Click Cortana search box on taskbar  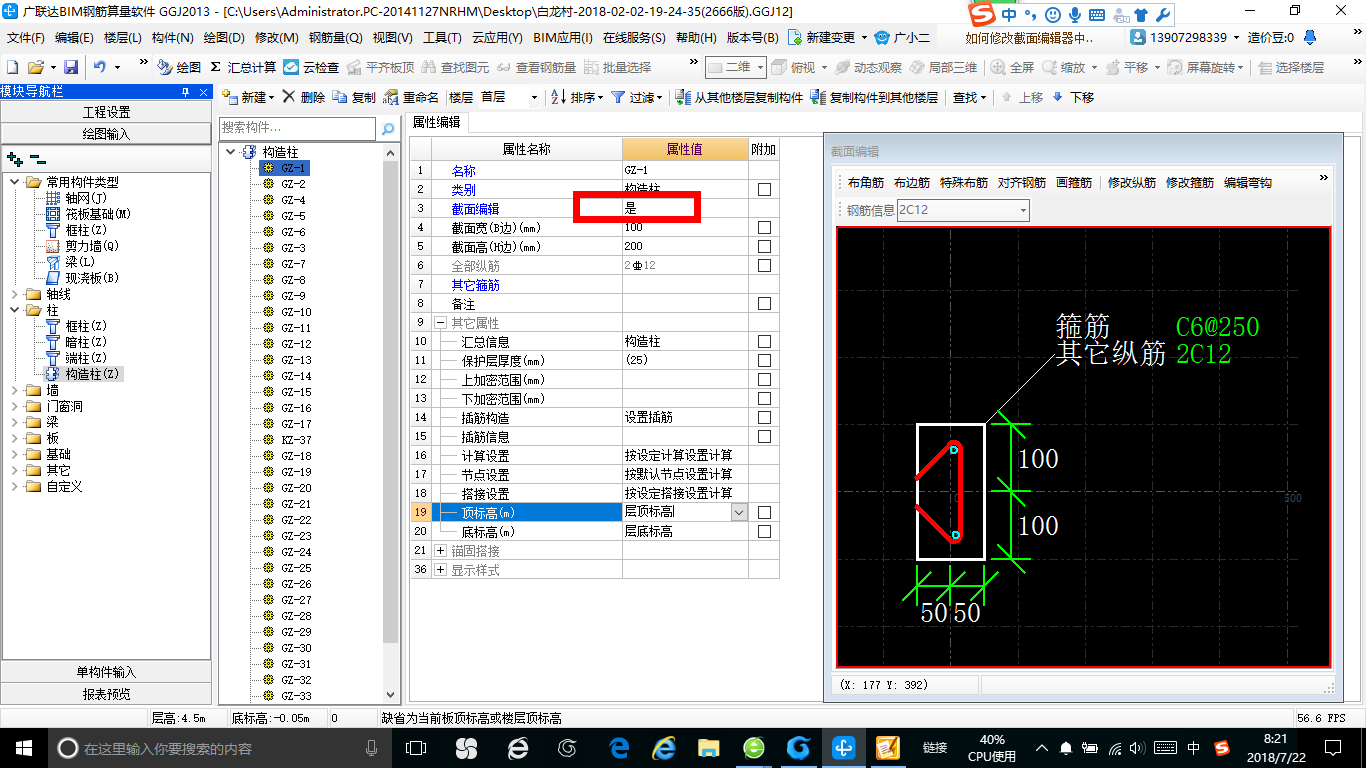coord(217,748)
